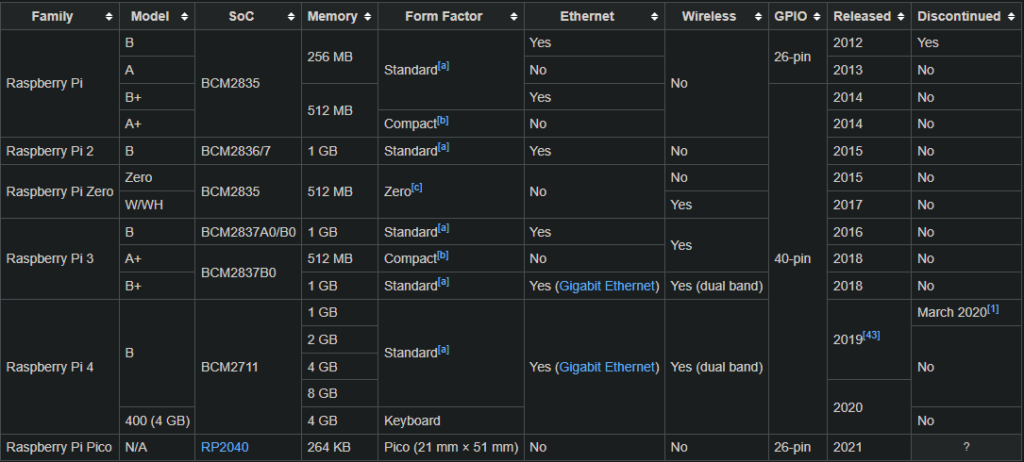
Task: Sort by Wireless column arrows
Action: point(755,17)
